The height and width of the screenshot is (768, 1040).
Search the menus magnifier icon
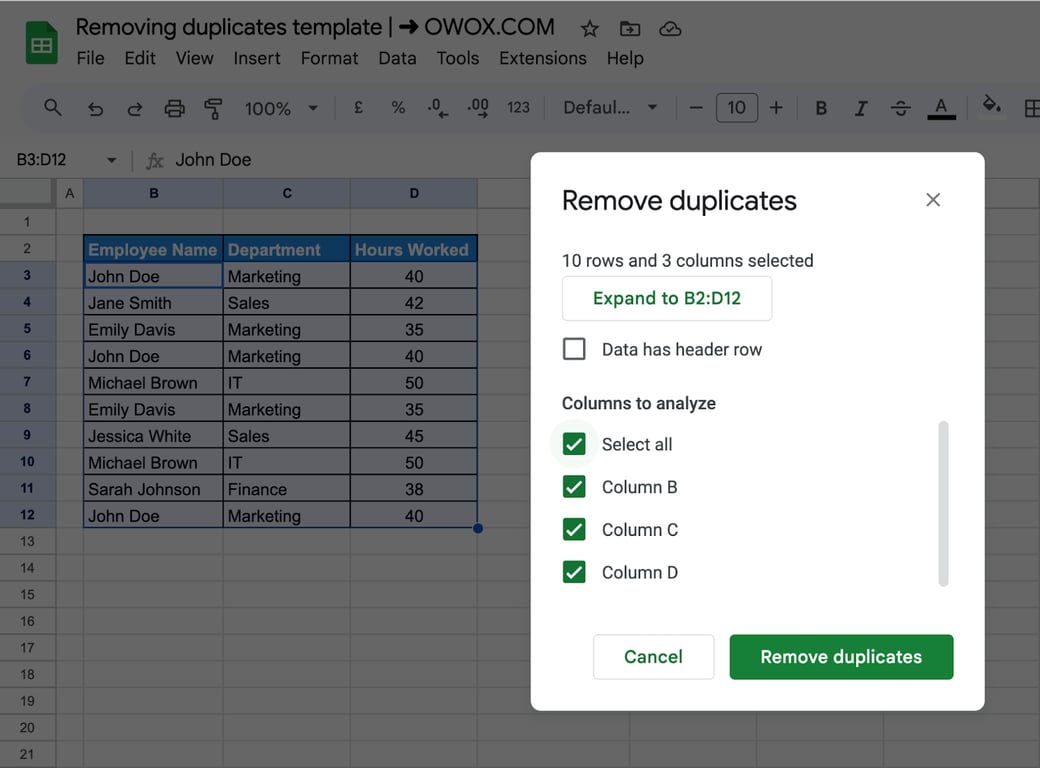52,107
